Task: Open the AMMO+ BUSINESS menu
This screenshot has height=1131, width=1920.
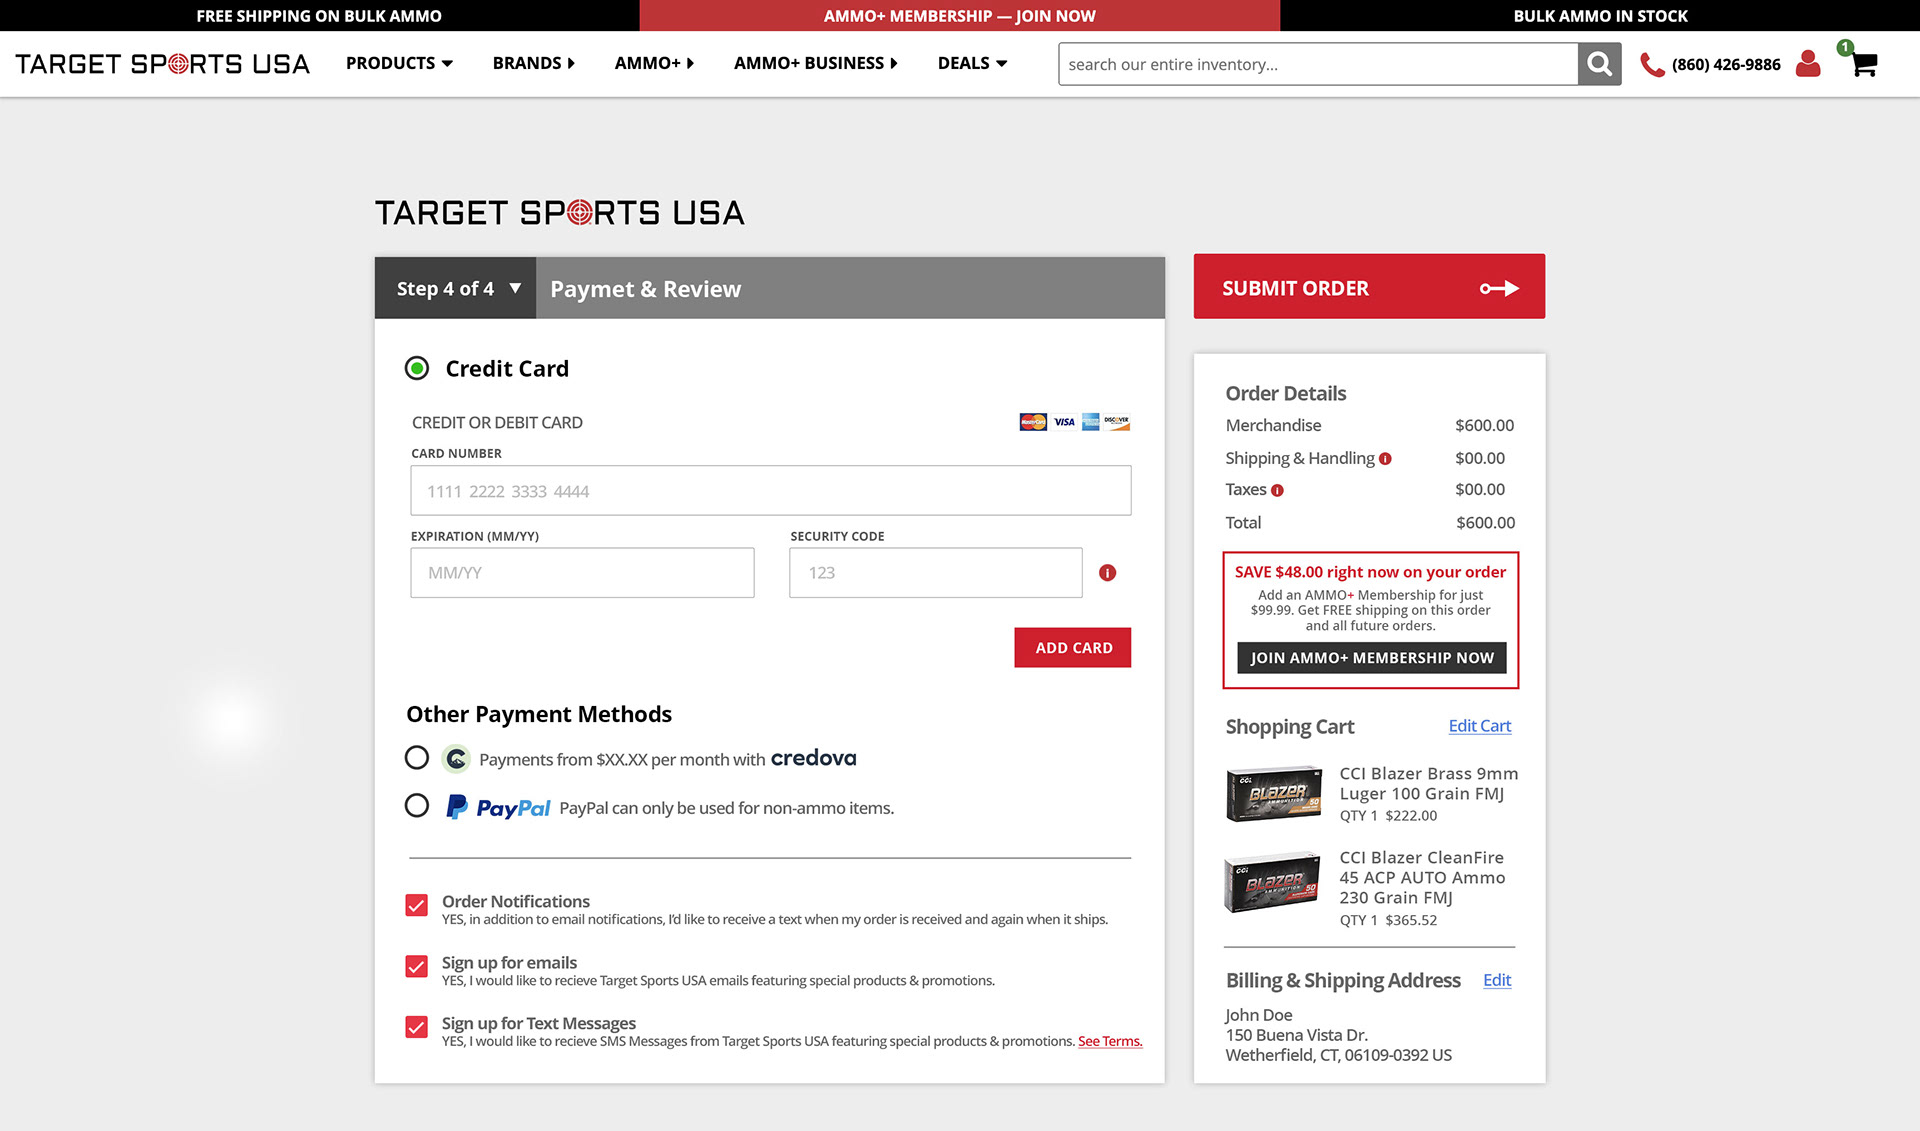Action: 815,63
